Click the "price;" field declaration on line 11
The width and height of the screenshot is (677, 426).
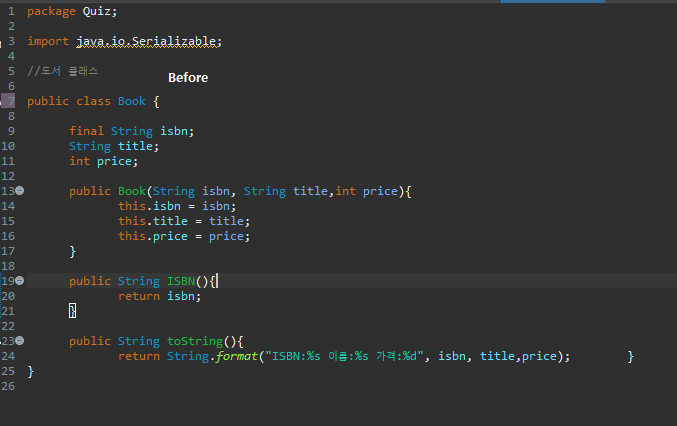(117, 161)
